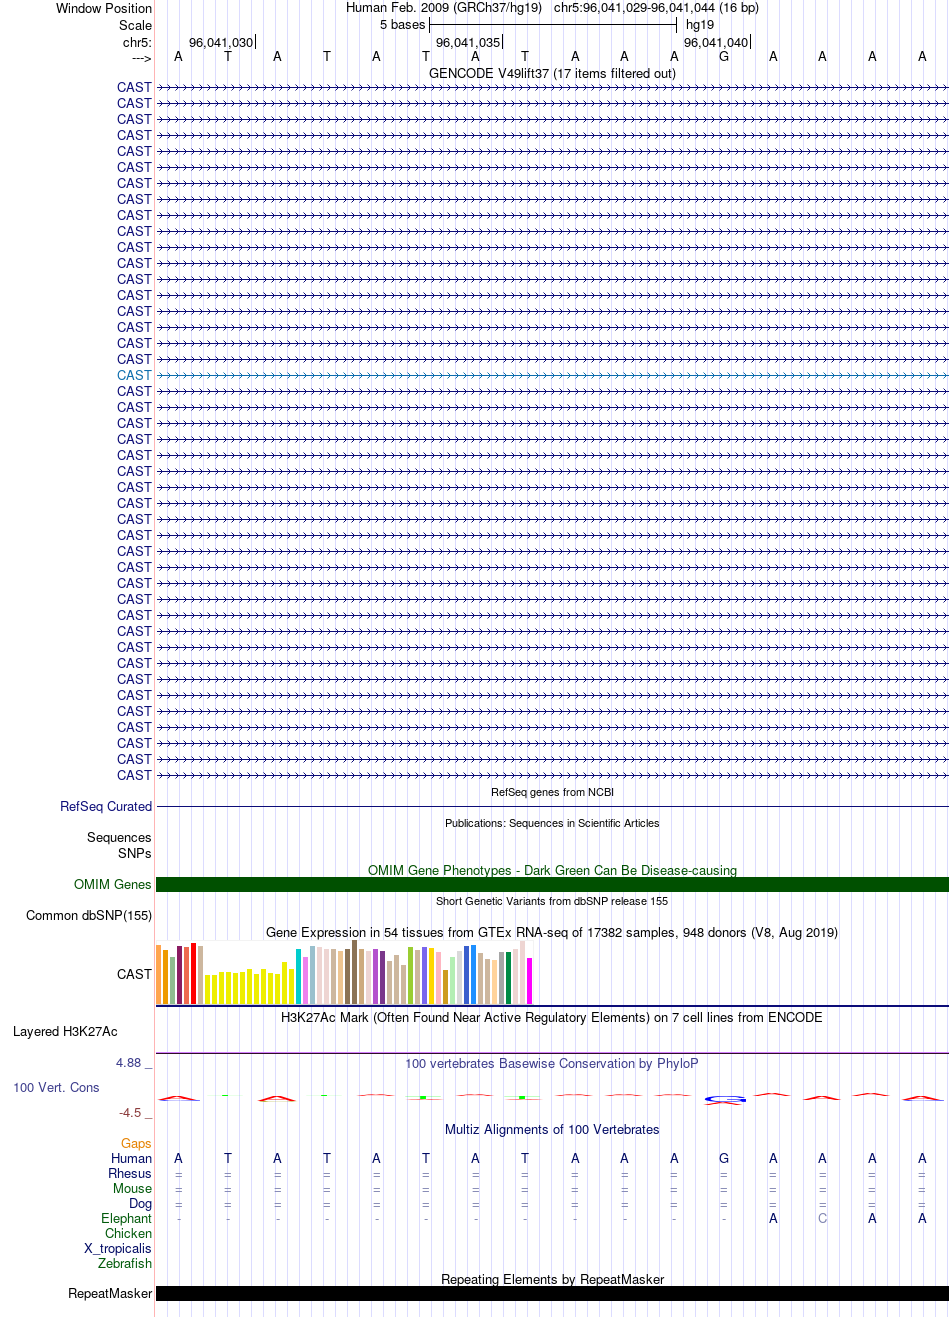Screen dimensions: 950x1317
Task: Click the dark green OMIM Genes bar
Action: tap(552, 885)
